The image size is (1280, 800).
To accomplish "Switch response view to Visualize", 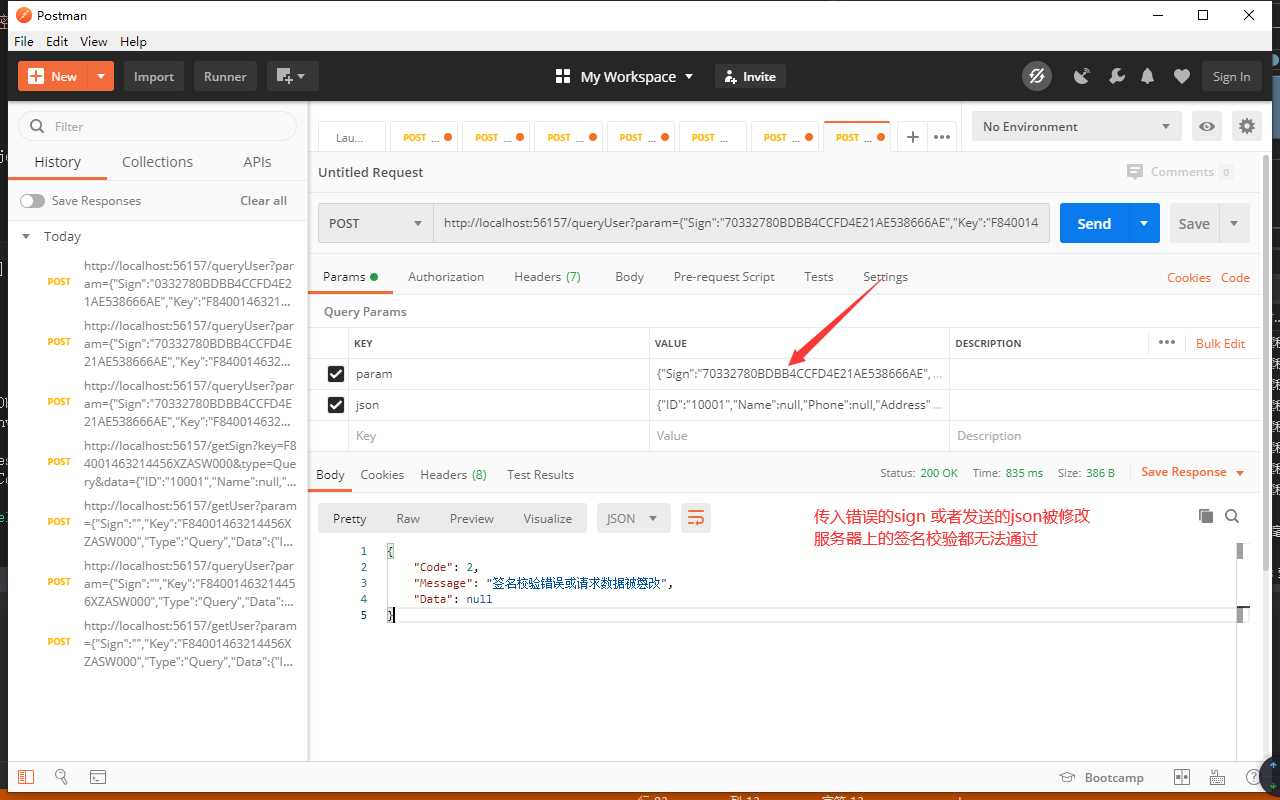I will pos(548,518).
